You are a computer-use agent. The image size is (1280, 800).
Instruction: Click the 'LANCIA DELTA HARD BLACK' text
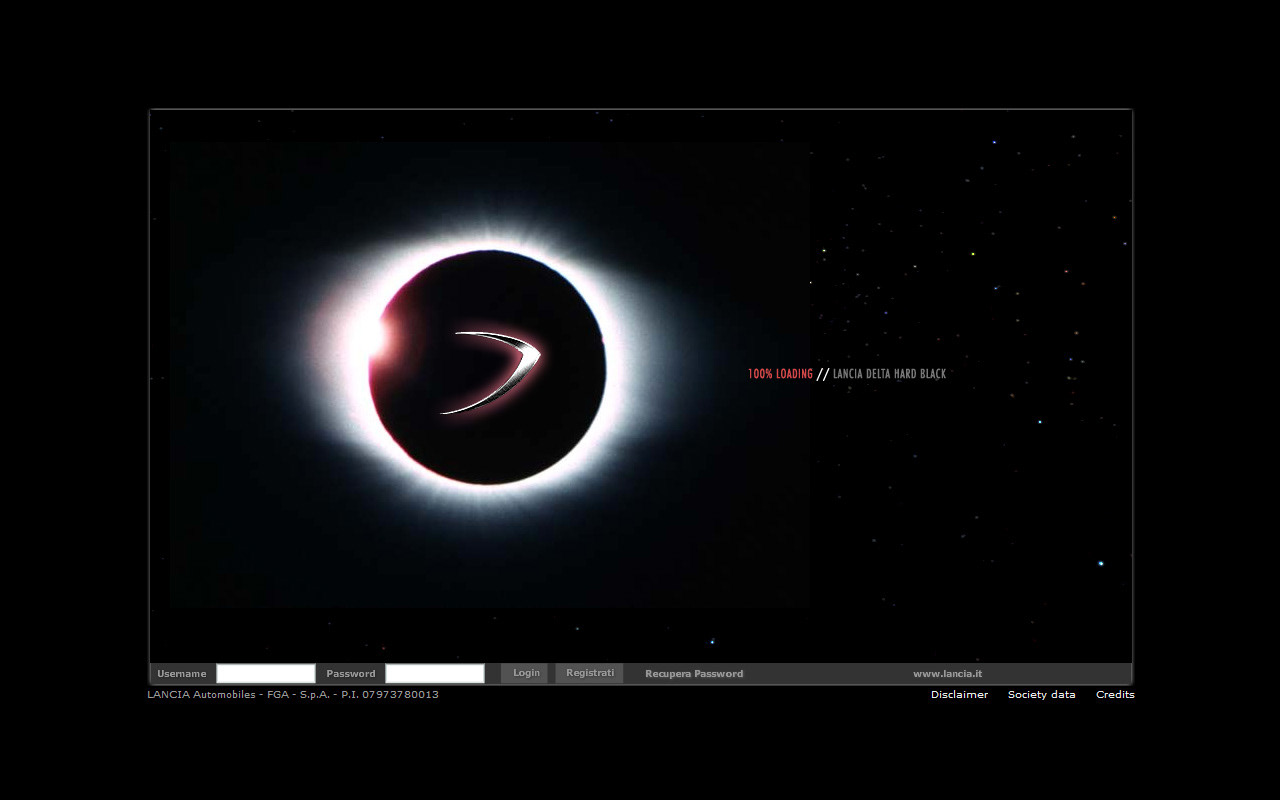pyautogui.click(x=889, y=374)
